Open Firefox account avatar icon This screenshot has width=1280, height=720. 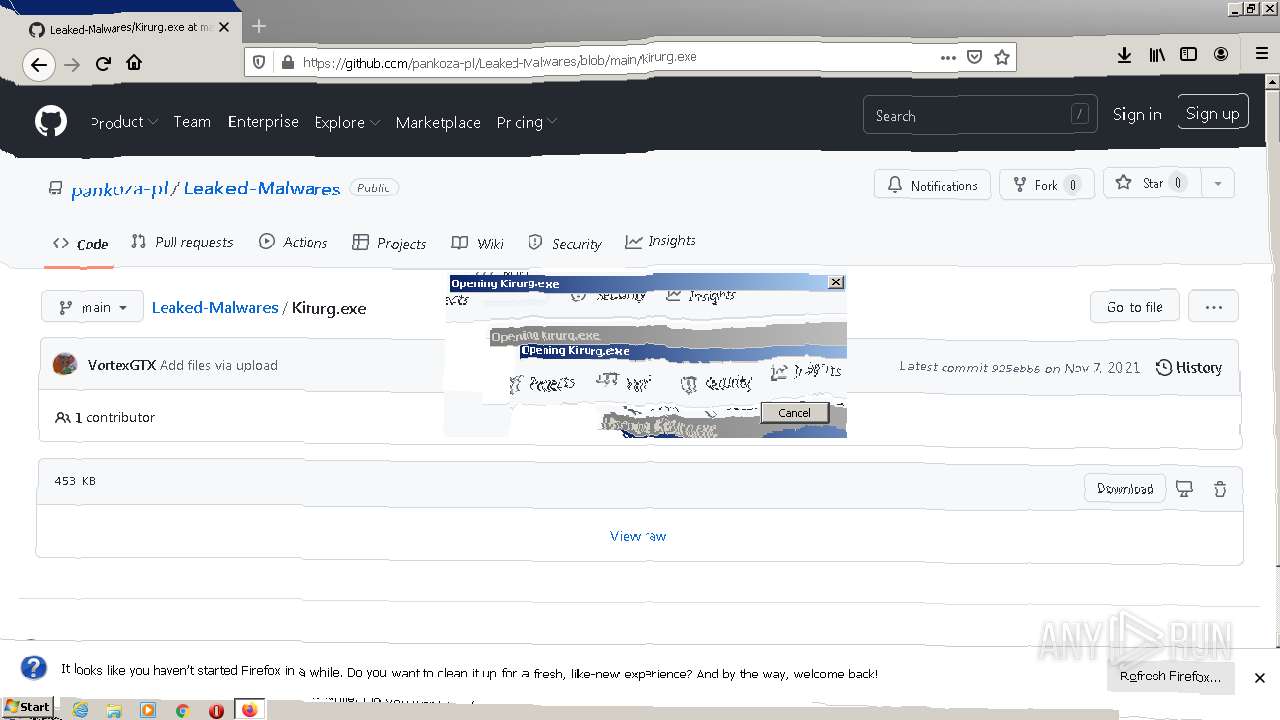(x=1221, y=54)
